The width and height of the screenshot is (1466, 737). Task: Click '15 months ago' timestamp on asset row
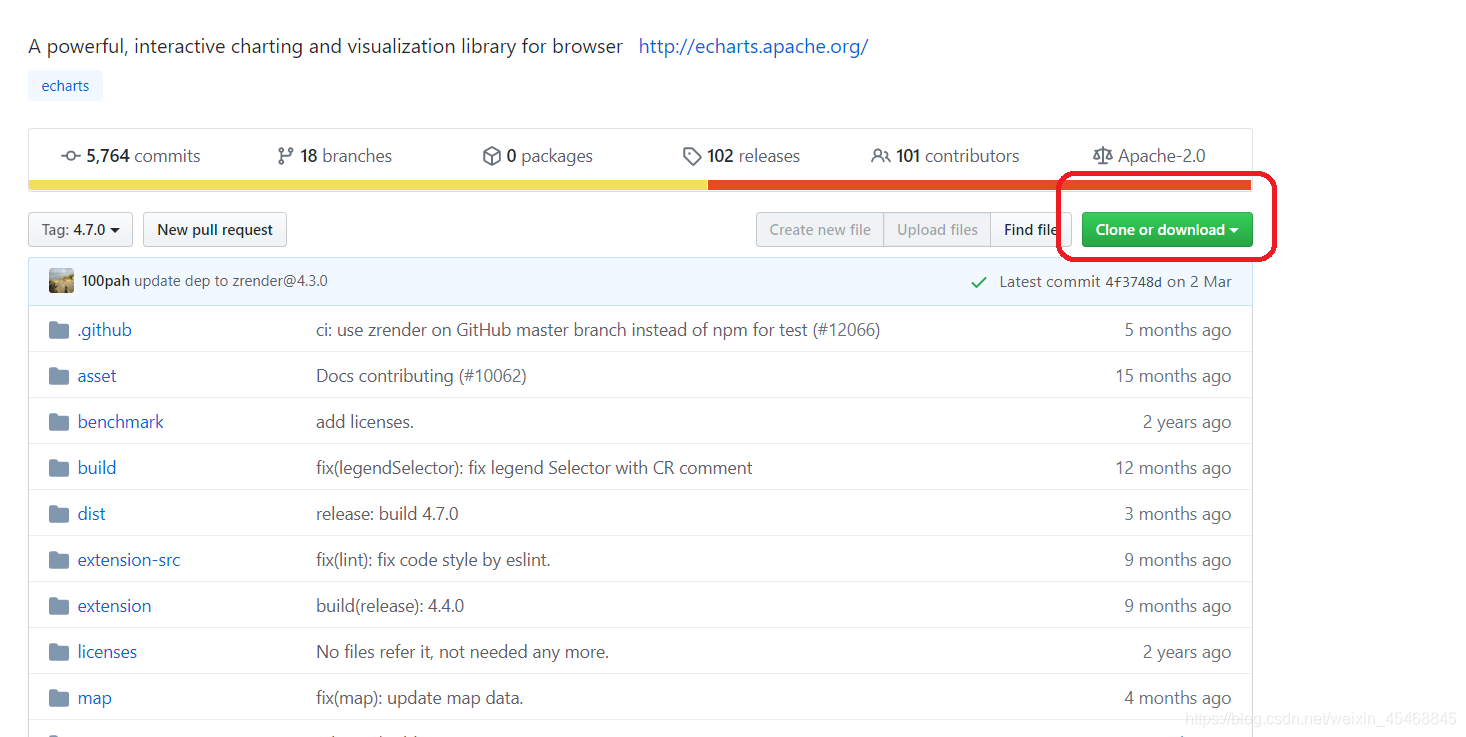1173,376
